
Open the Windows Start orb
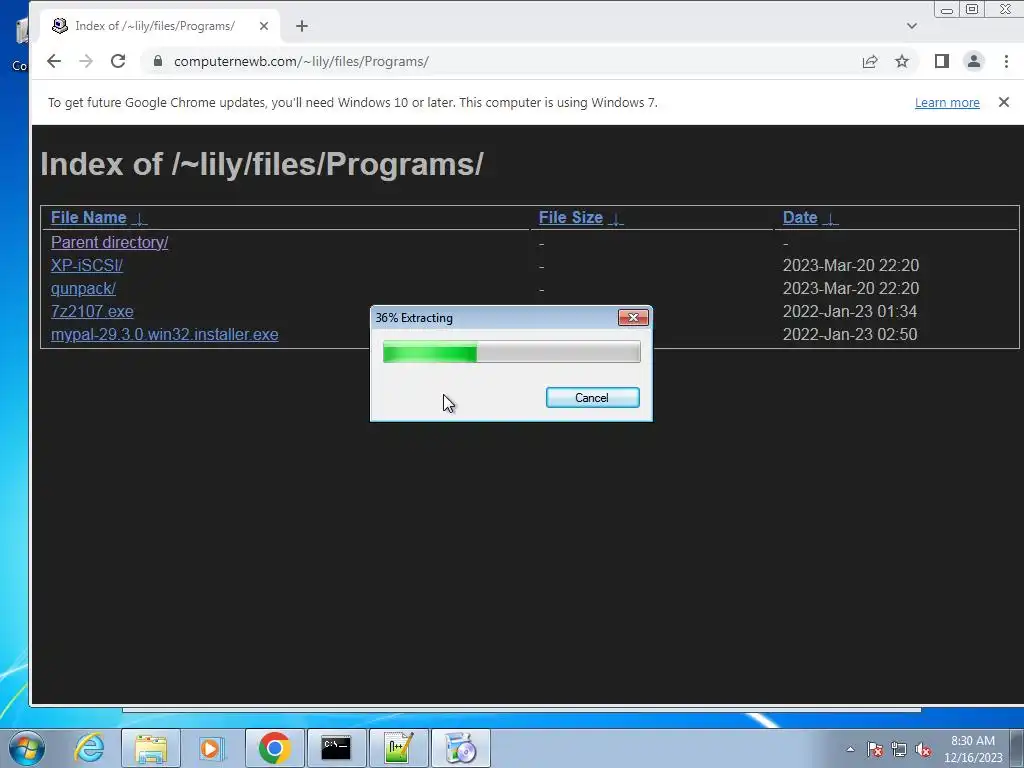point(26,748)
